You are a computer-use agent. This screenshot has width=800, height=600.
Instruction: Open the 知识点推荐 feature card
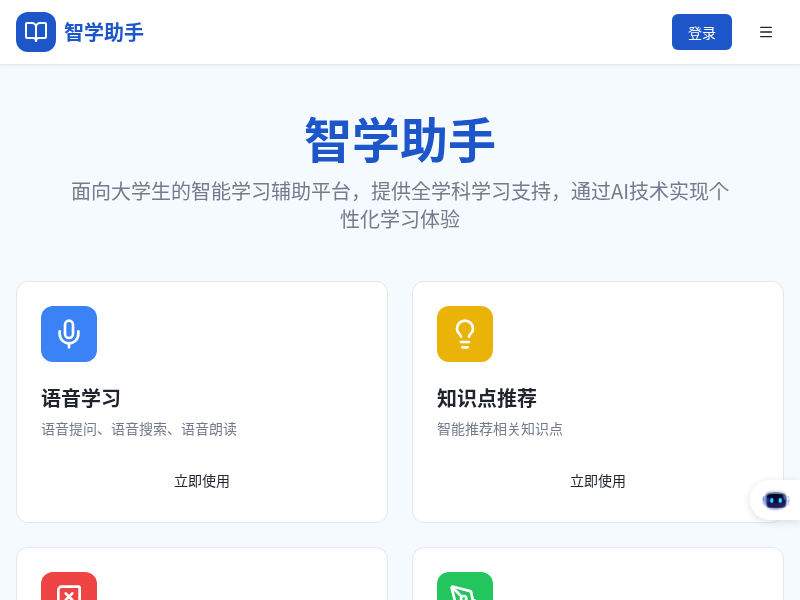[x=598, y=402]
